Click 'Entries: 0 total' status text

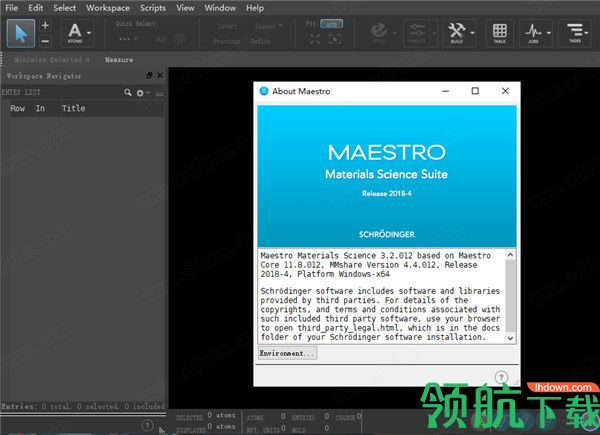(x=37, y=406)
